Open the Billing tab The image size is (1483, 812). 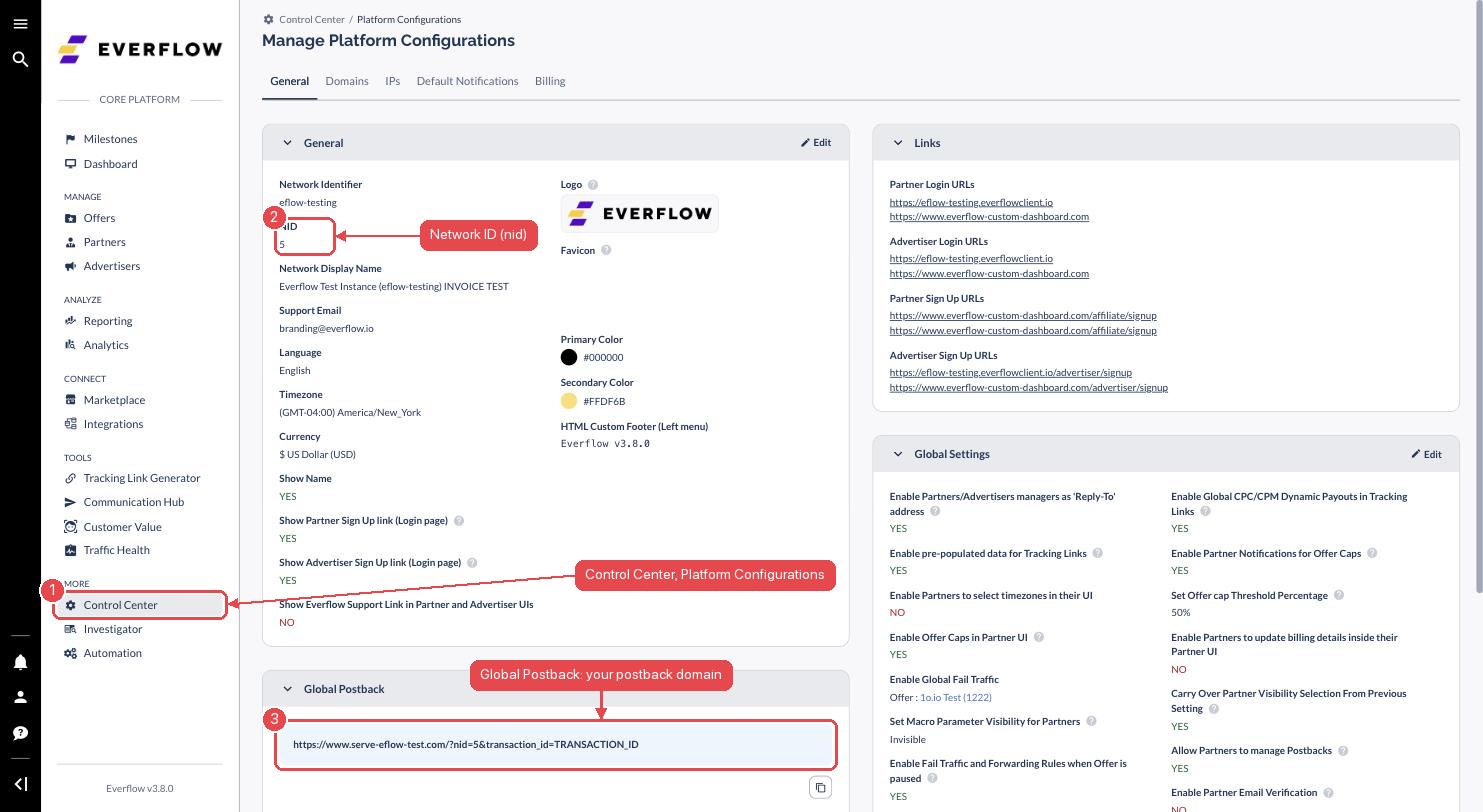(x=550, y=81)
